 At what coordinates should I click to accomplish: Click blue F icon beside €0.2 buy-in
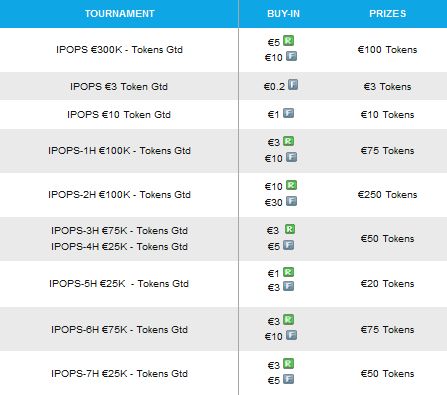coord(293,85)
